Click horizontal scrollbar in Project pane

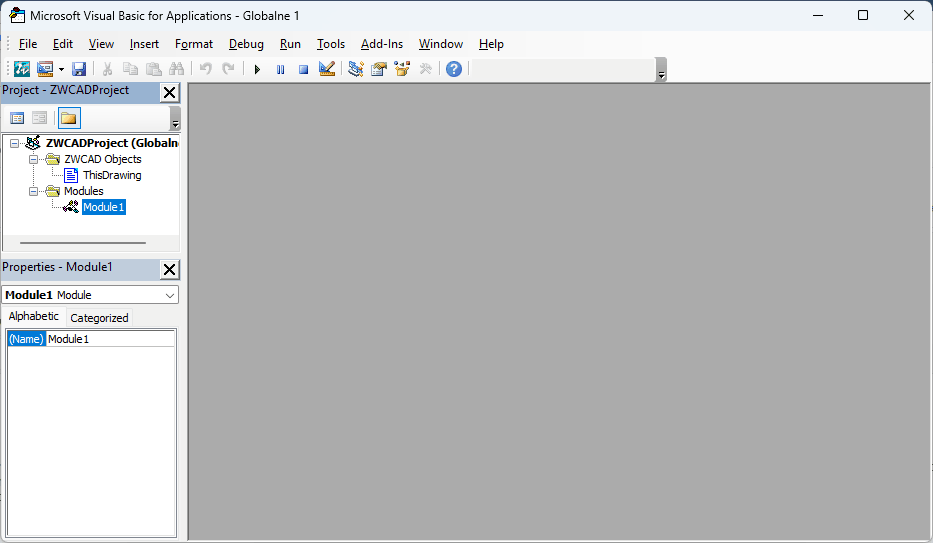tap(83, 243)
